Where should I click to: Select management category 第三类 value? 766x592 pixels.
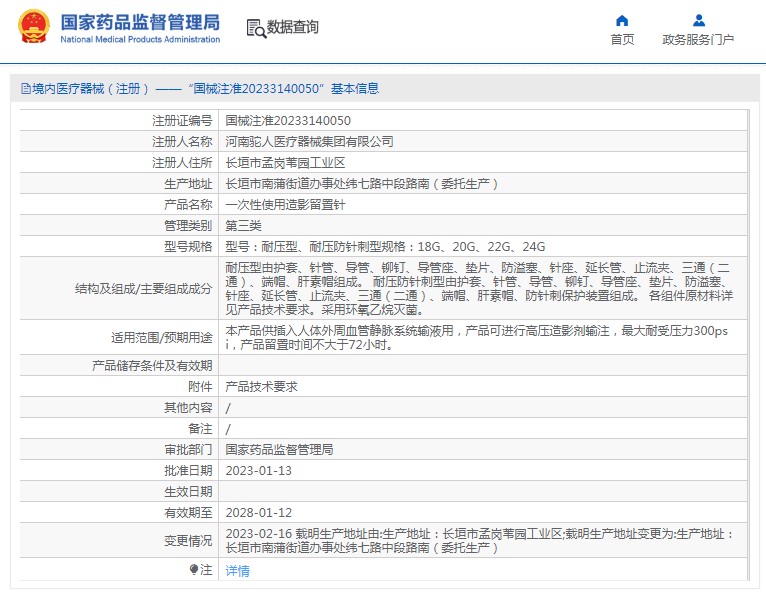[243, 226]
